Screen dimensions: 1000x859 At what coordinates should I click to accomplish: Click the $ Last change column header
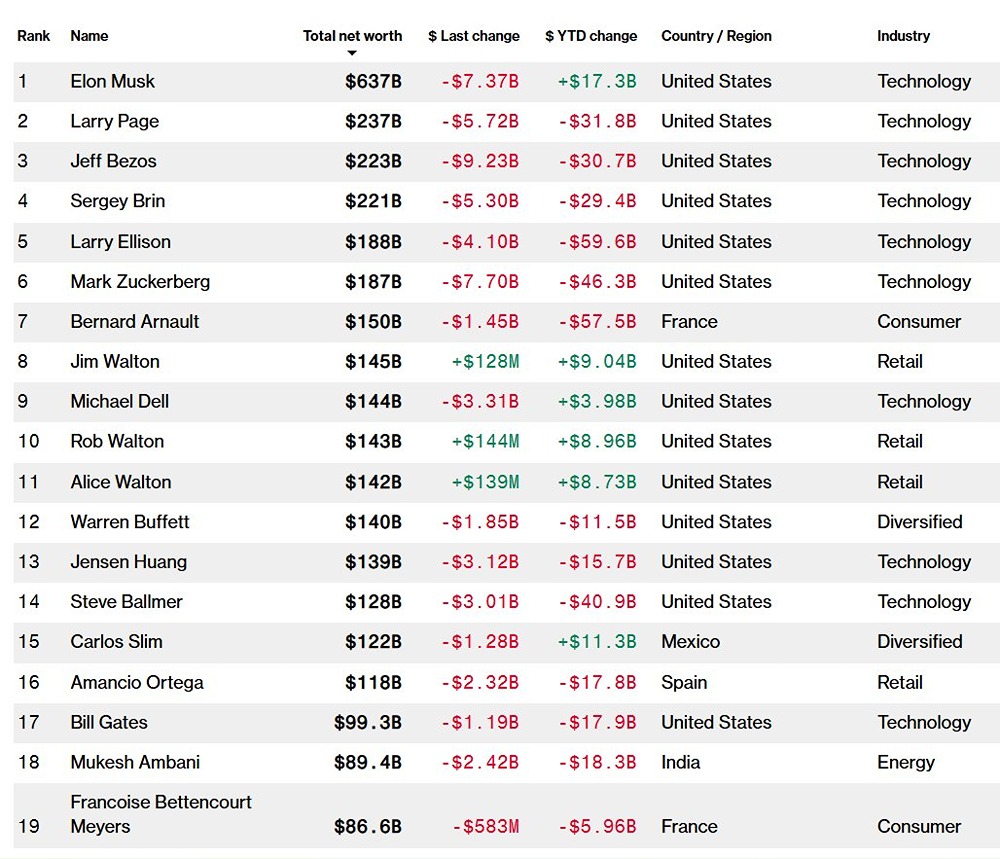[x=473, y=36]
